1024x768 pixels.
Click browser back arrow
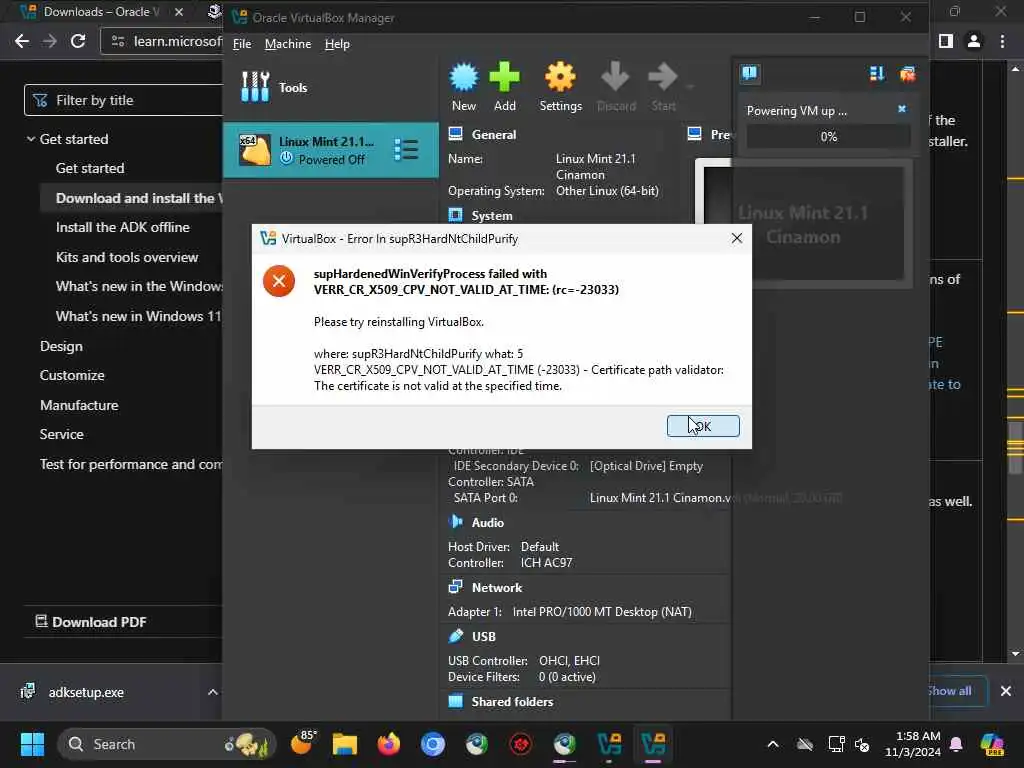tap(22, 41)
